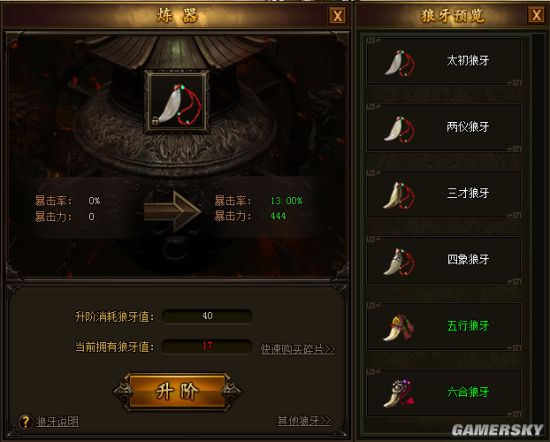Click the question mark help icon
This screenshot has width=550, height=442.
click(x=25, y=422)
